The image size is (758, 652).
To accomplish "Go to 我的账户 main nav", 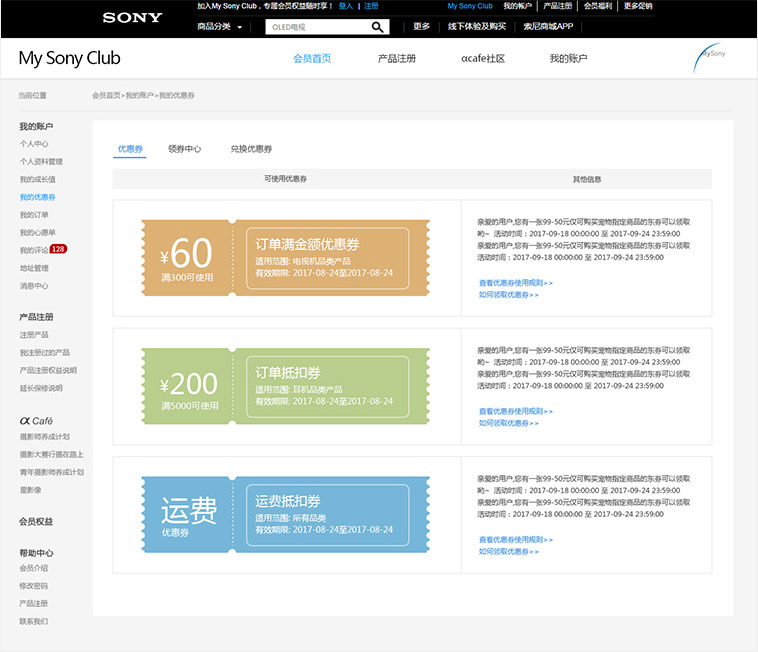I will 568,58.
